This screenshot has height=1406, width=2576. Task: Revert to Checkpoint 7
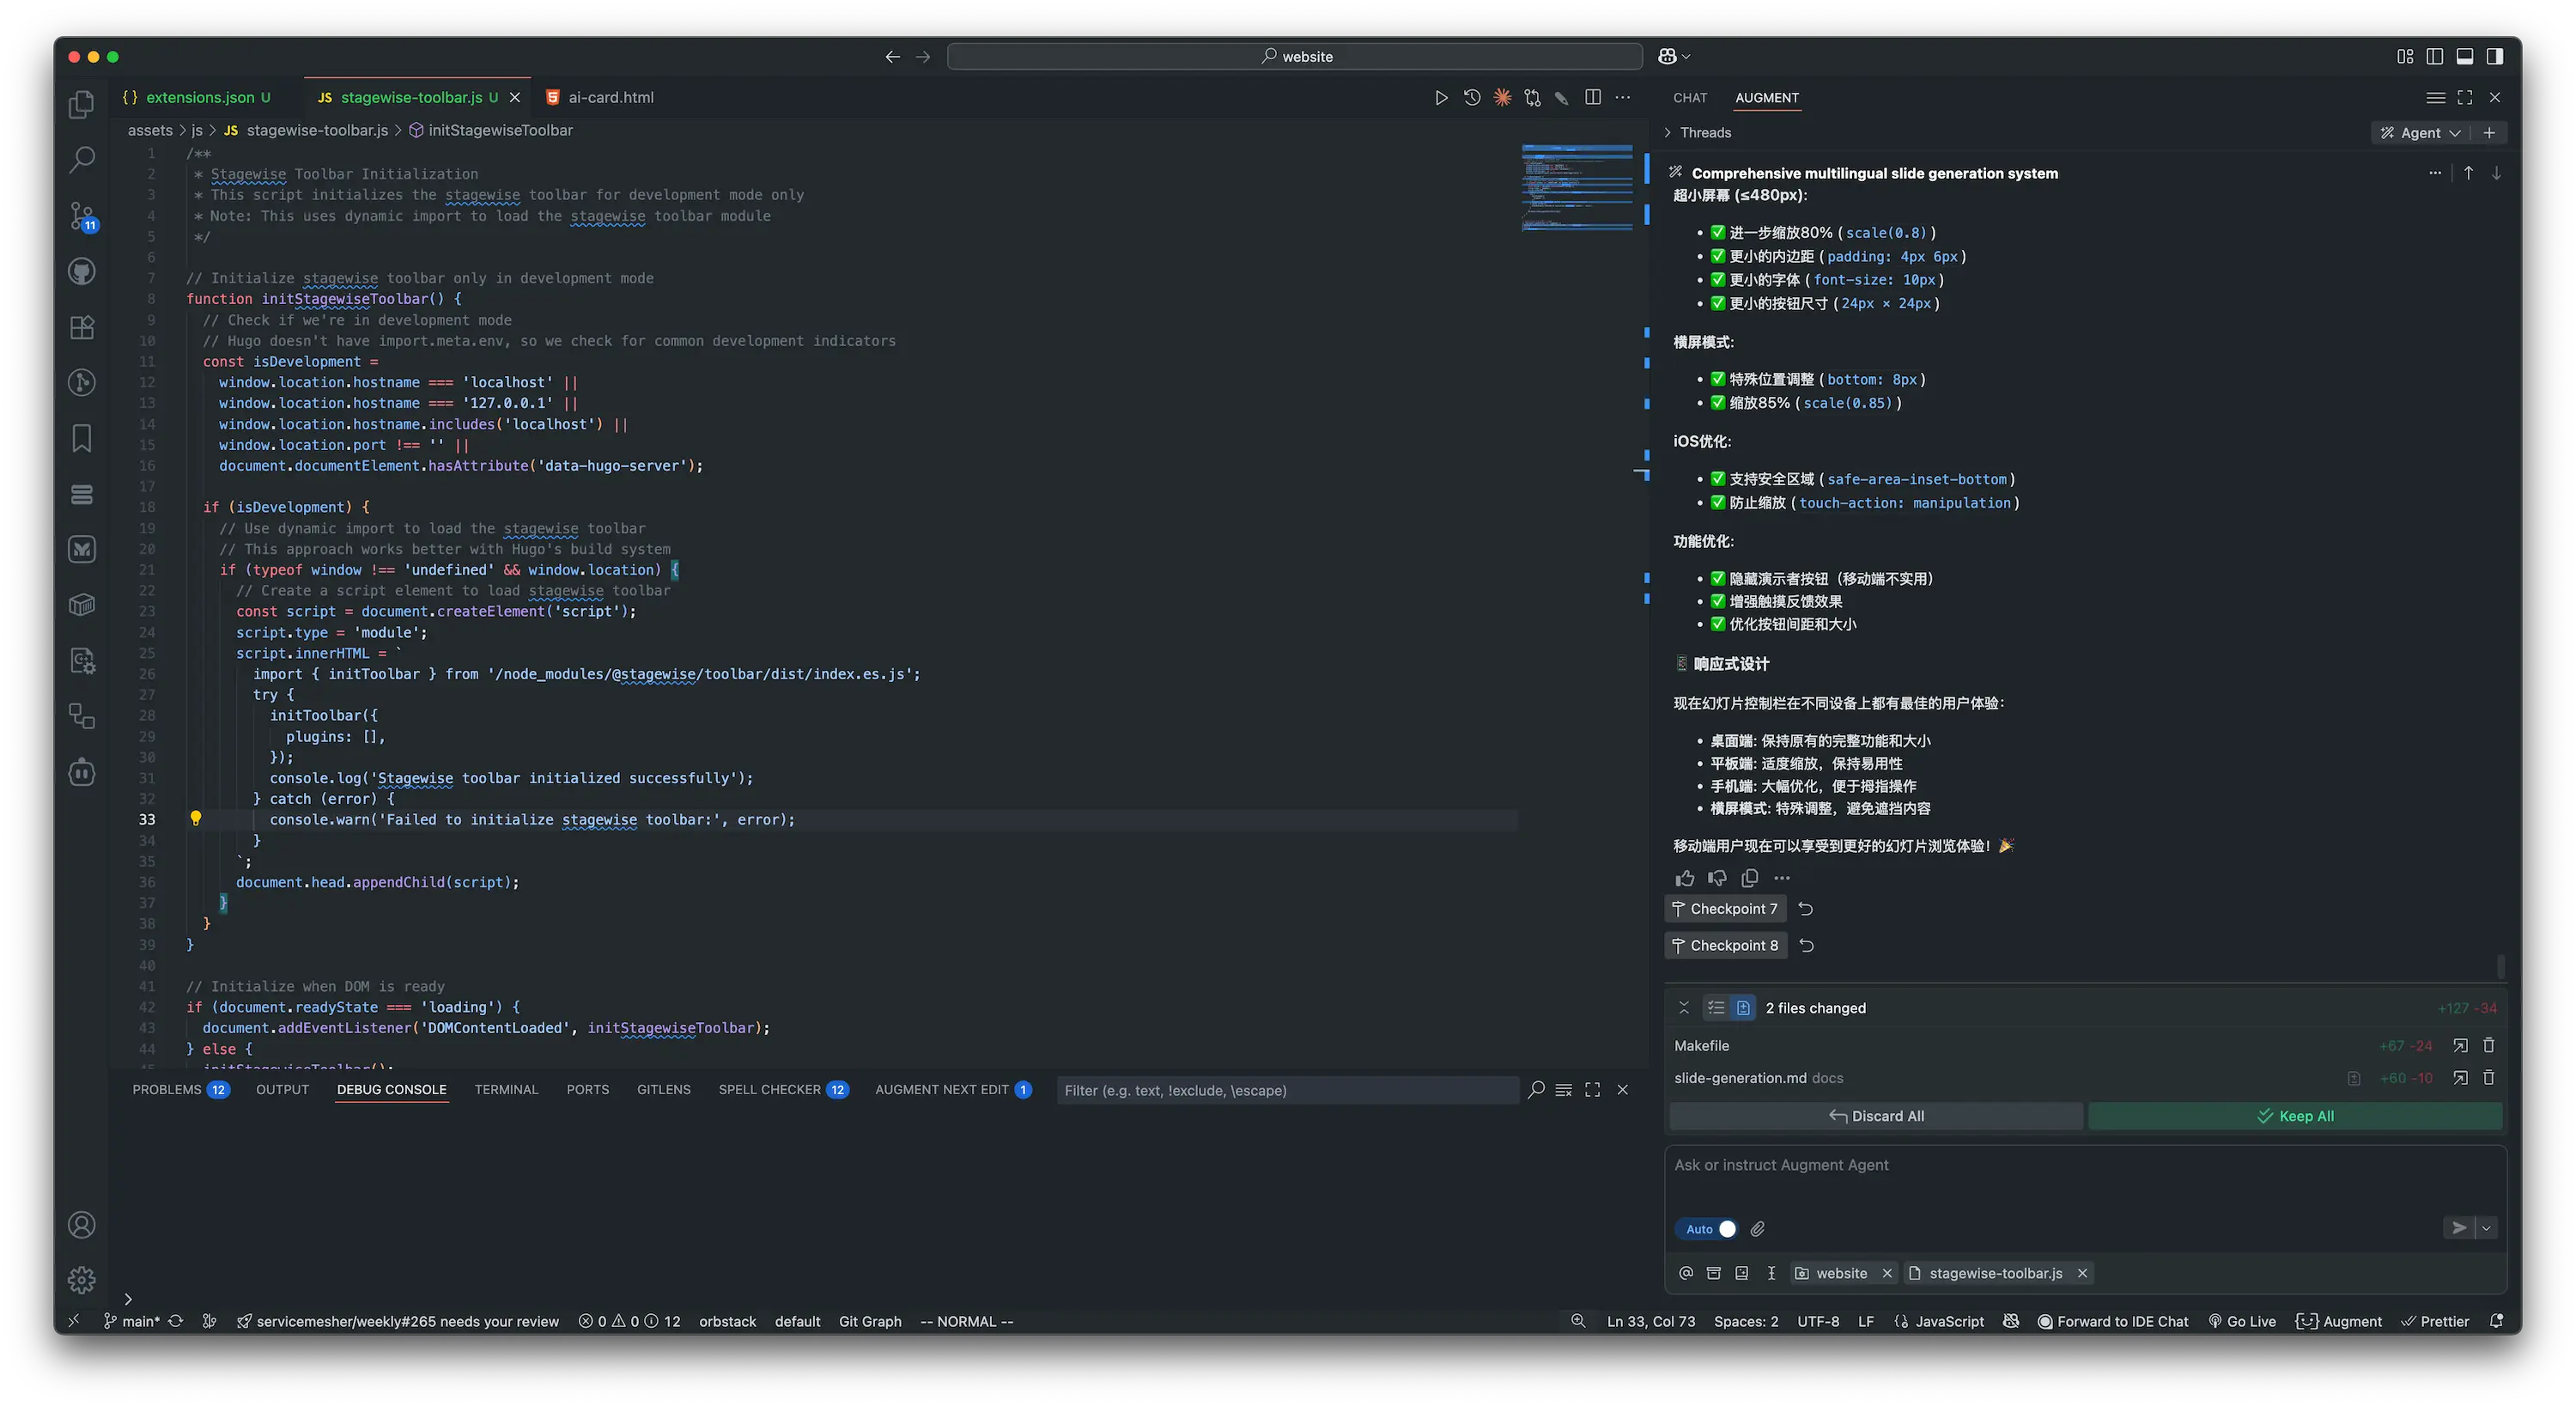tap(1806, 909)
